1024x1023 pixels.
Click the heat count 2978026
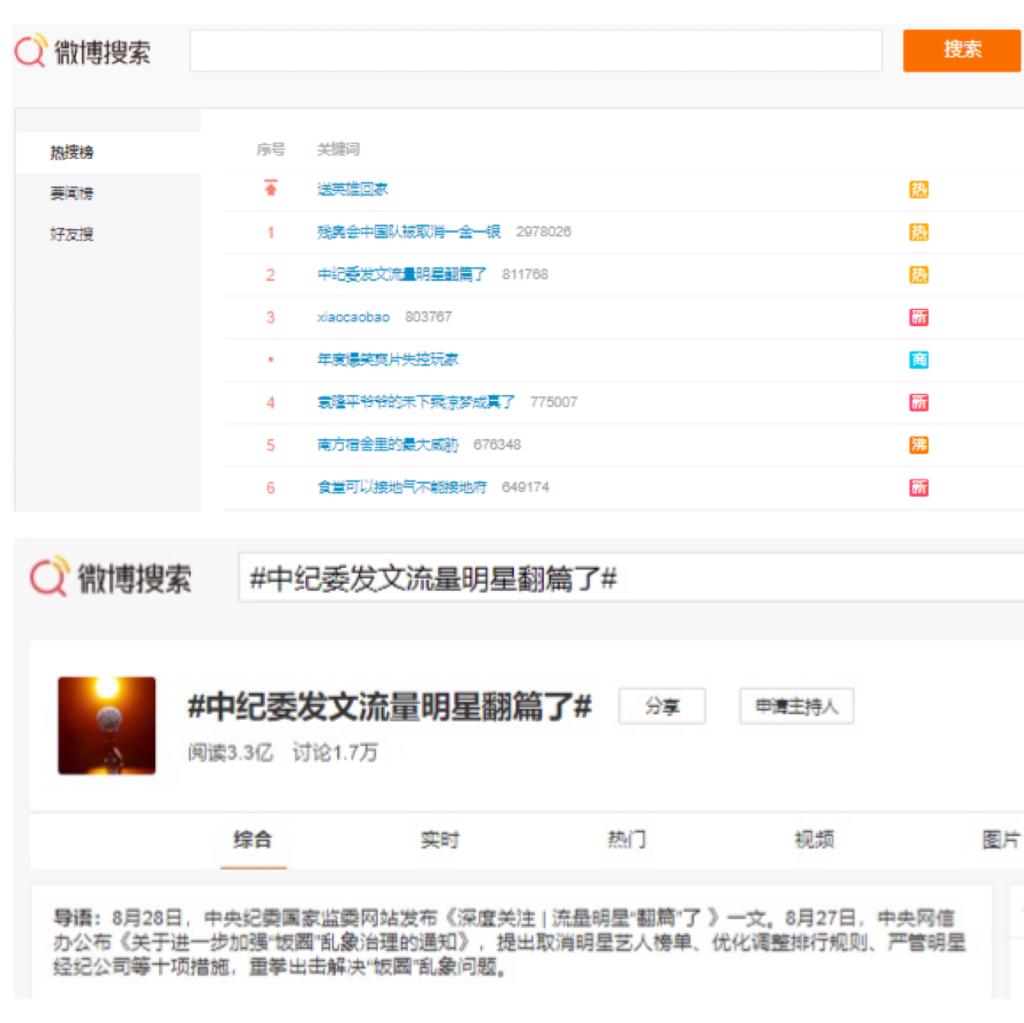(543, 232)
